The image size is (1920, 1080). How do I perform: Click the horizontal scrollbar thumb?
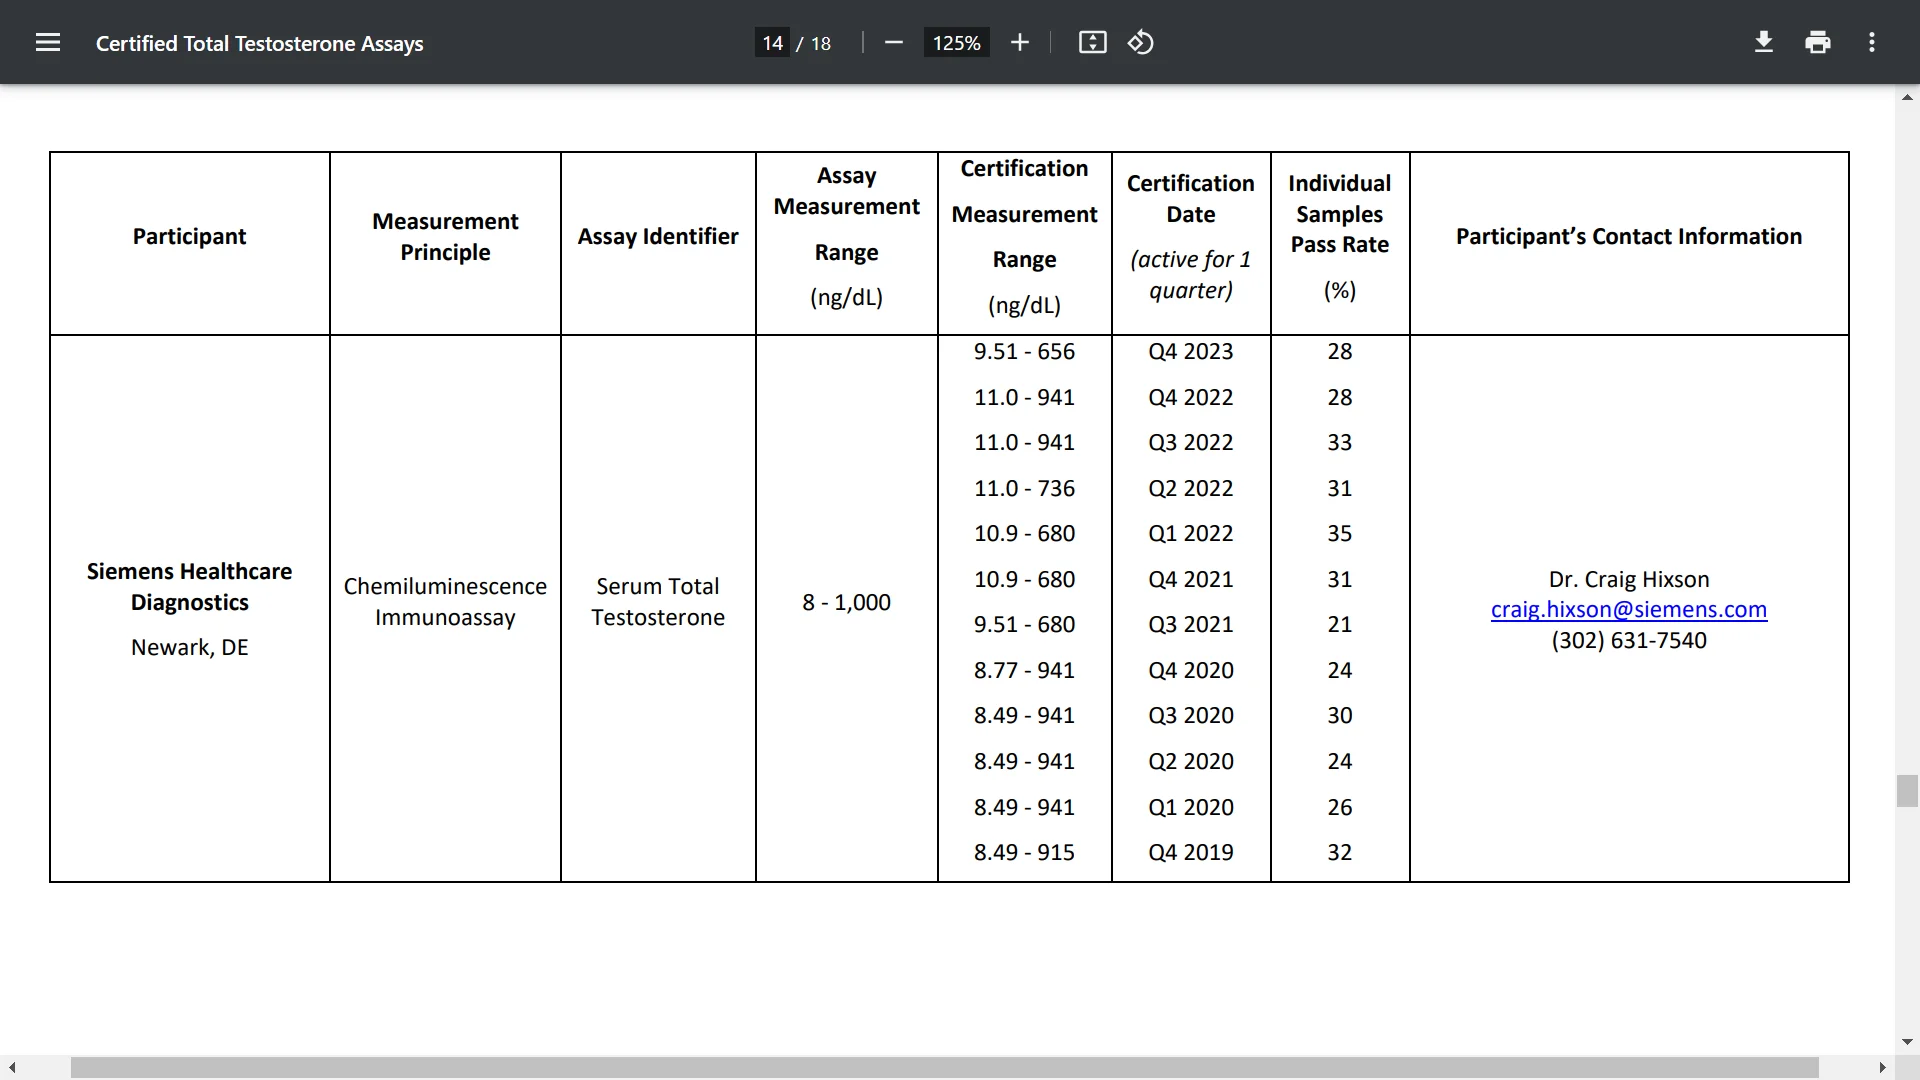[x=944, y=1068]
